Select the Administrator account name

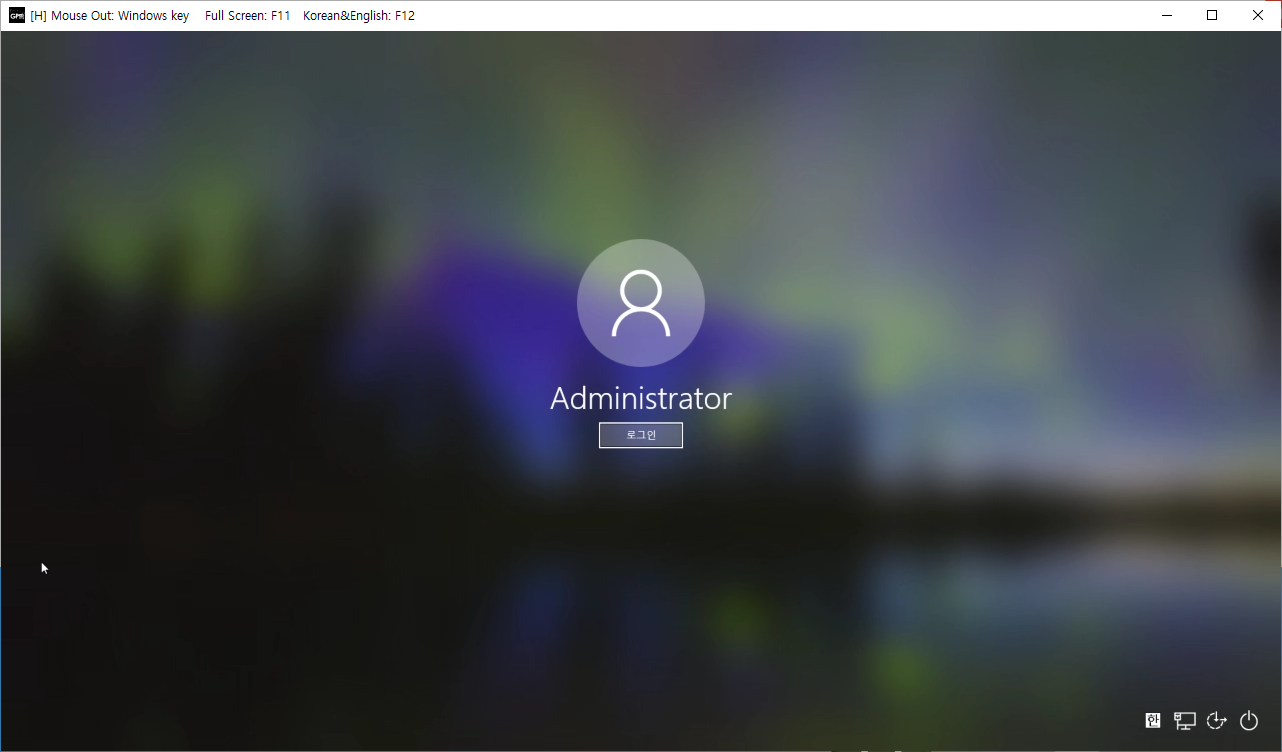click(641, 399)
